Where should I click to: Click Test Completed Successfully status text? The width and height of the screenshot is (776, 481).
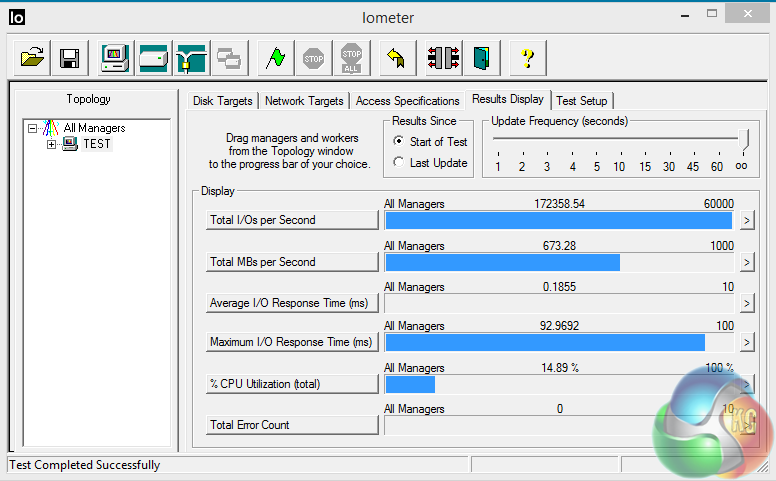85,465
